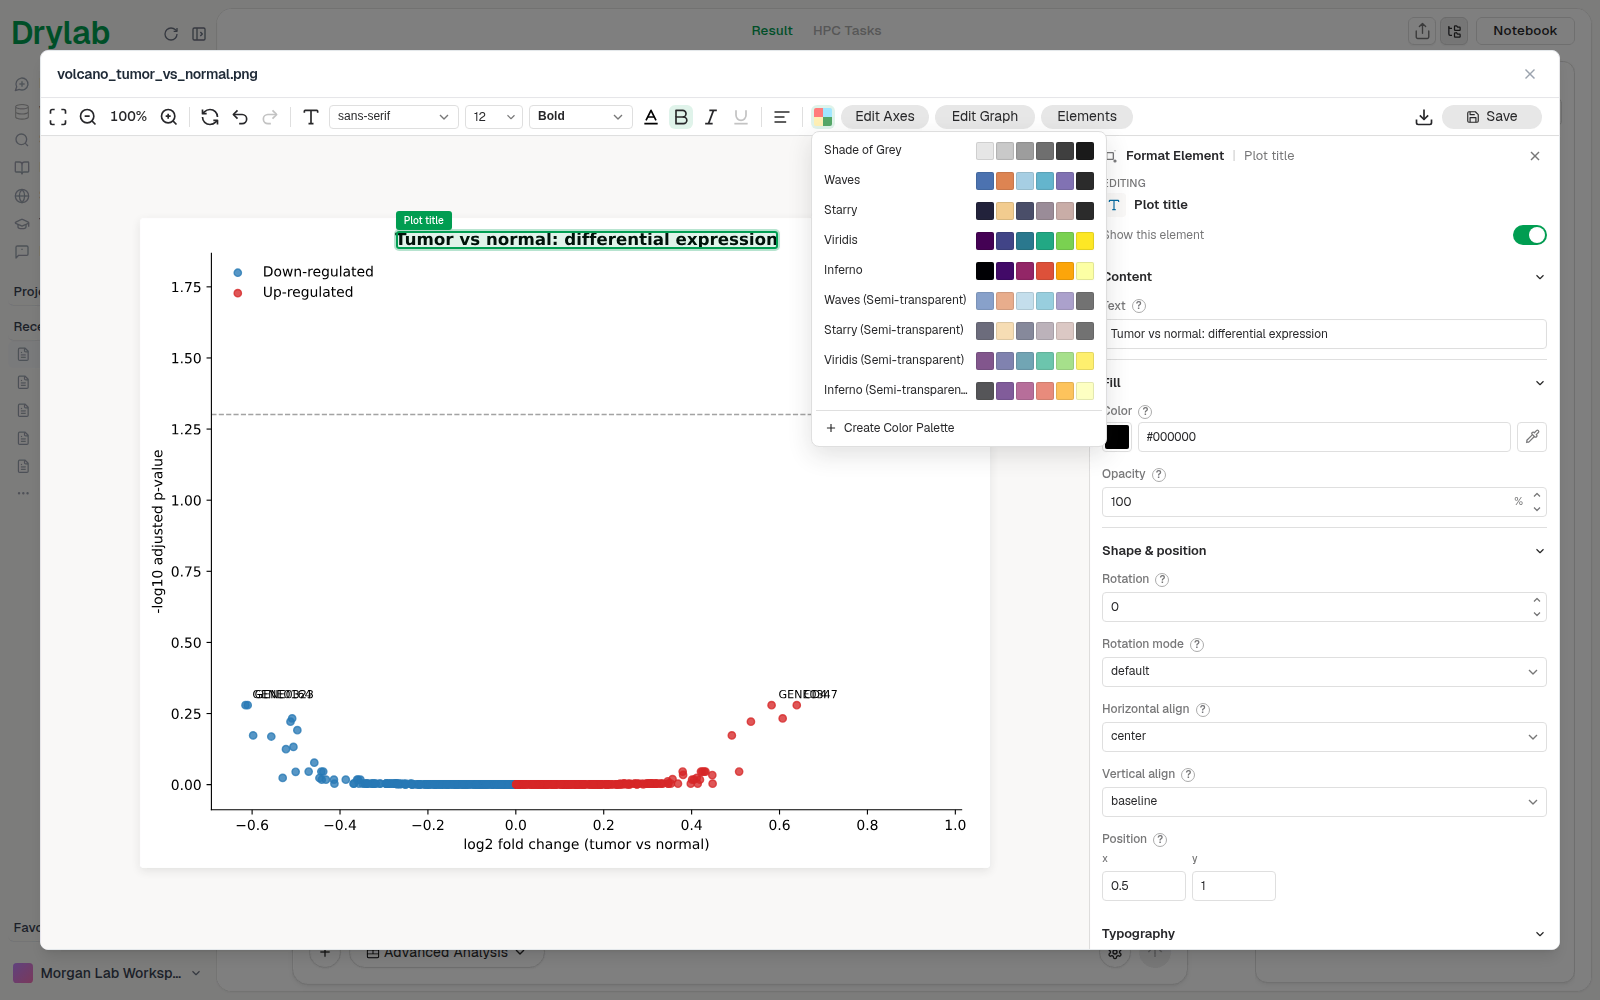
Task: Zoom out the plot view
Action: point(88,117)
